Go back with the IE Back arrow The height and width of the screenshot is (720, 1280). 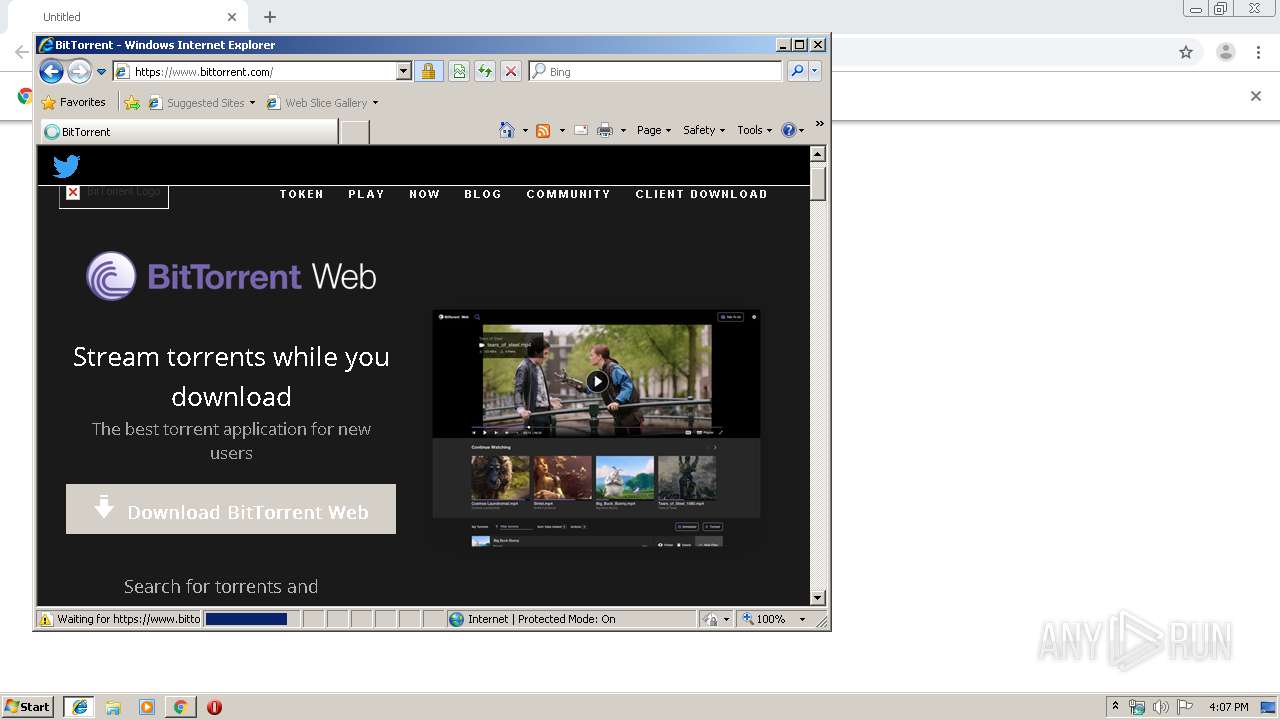[x=52, y=71]
